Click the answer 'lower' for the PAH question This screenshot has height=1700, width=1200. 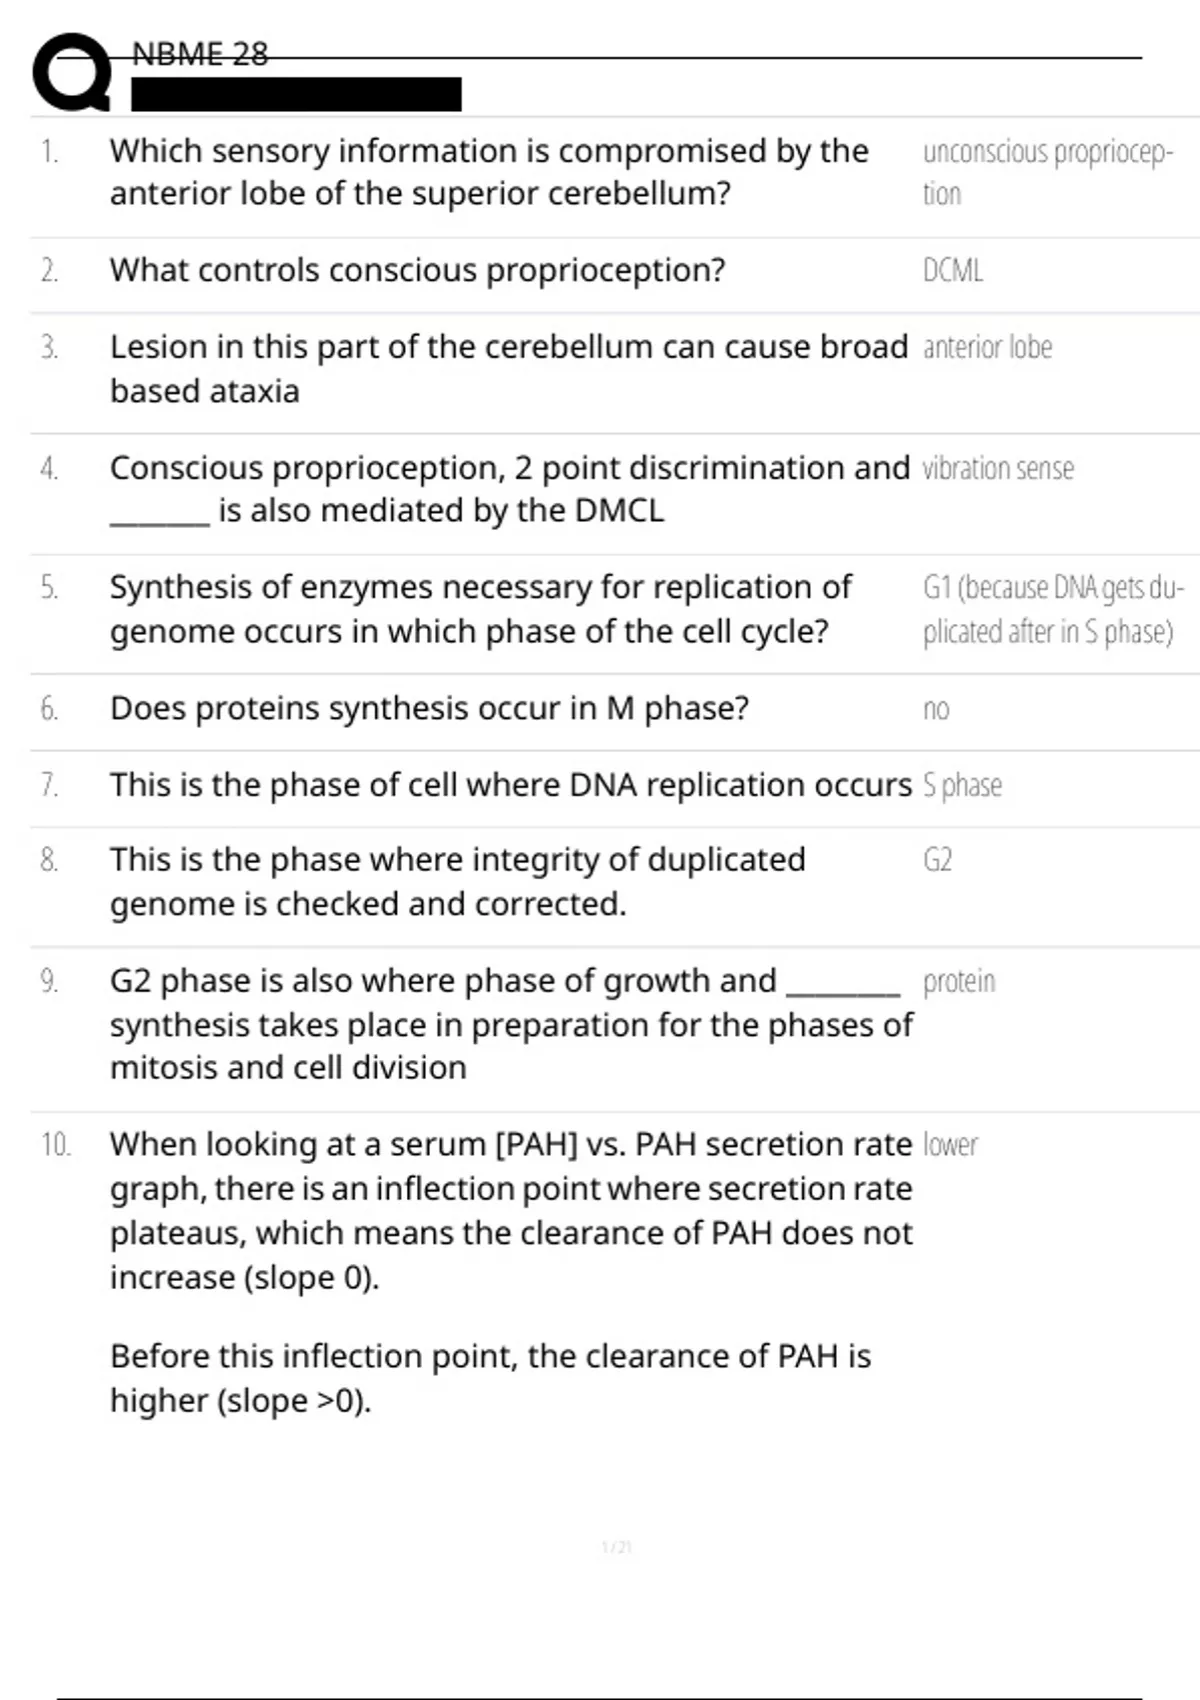coord(950,1144)
